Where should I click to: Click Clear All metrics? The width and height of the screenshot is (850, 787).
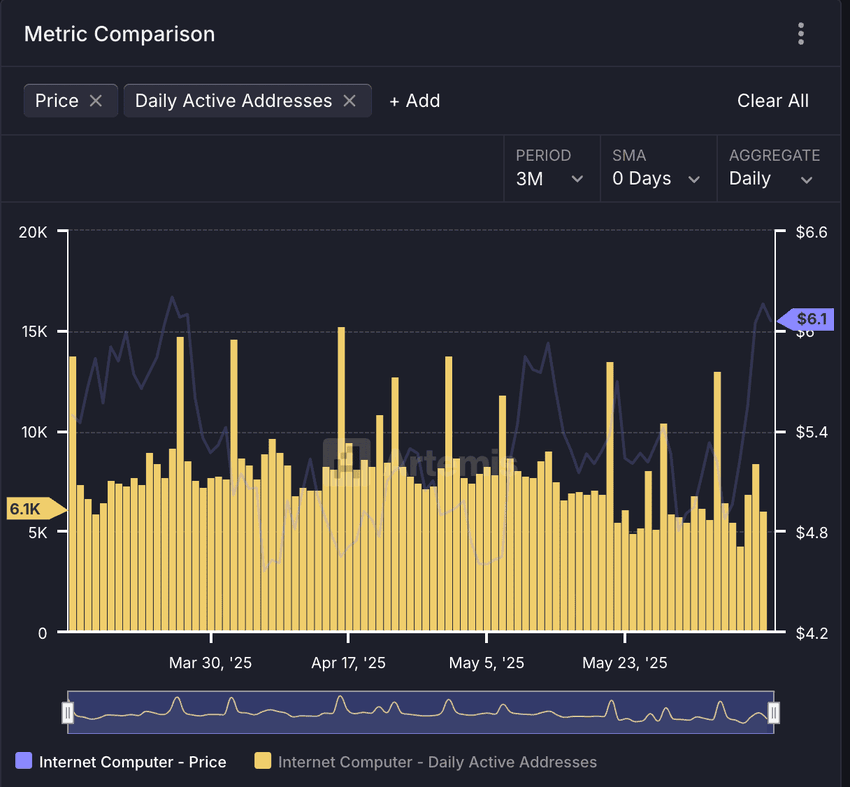coord(772,101)
